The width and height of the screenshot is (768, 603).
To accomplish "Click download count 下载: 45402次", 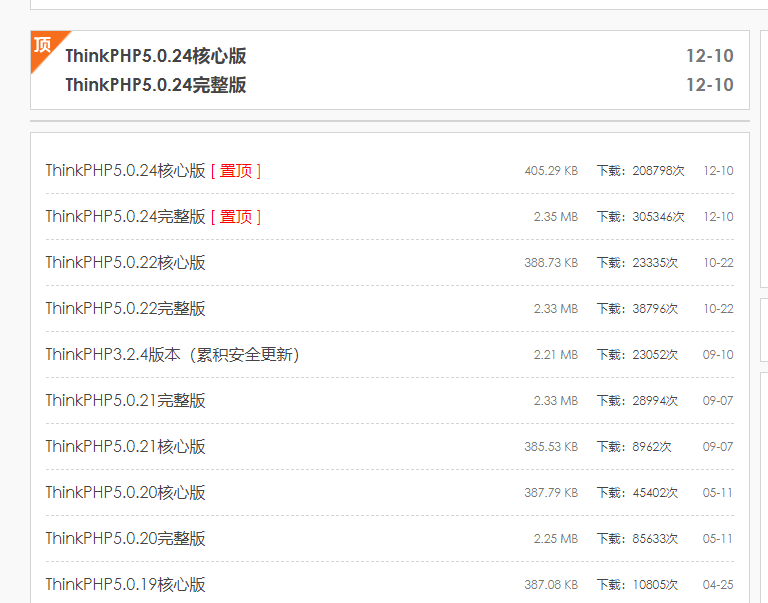I will tap(637, 493).
